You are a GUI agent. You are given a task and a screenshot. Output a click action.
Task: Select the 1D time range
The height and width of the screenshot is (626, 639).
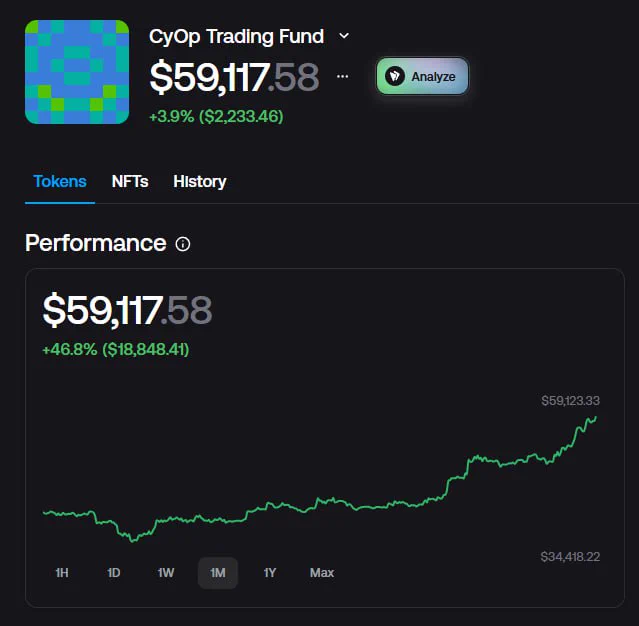tap(114, 573)
